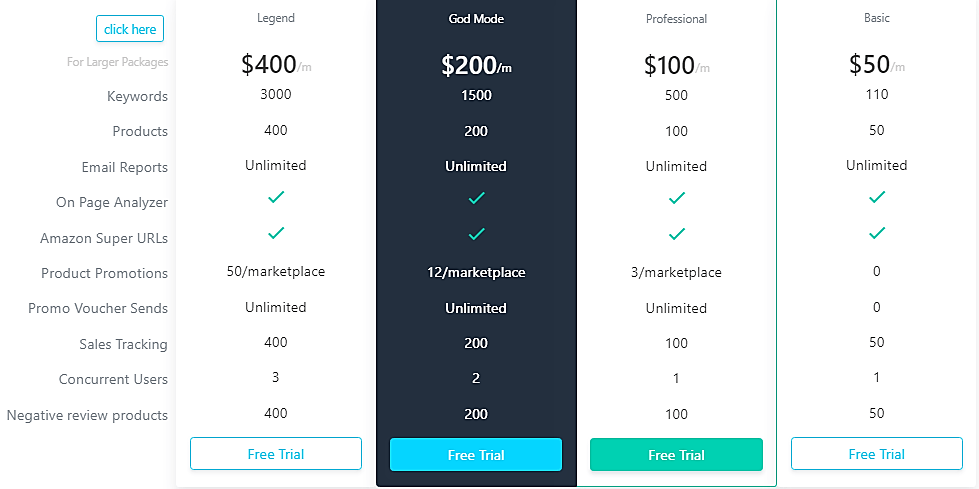Click the $400/m Legend price

point(276,64)
